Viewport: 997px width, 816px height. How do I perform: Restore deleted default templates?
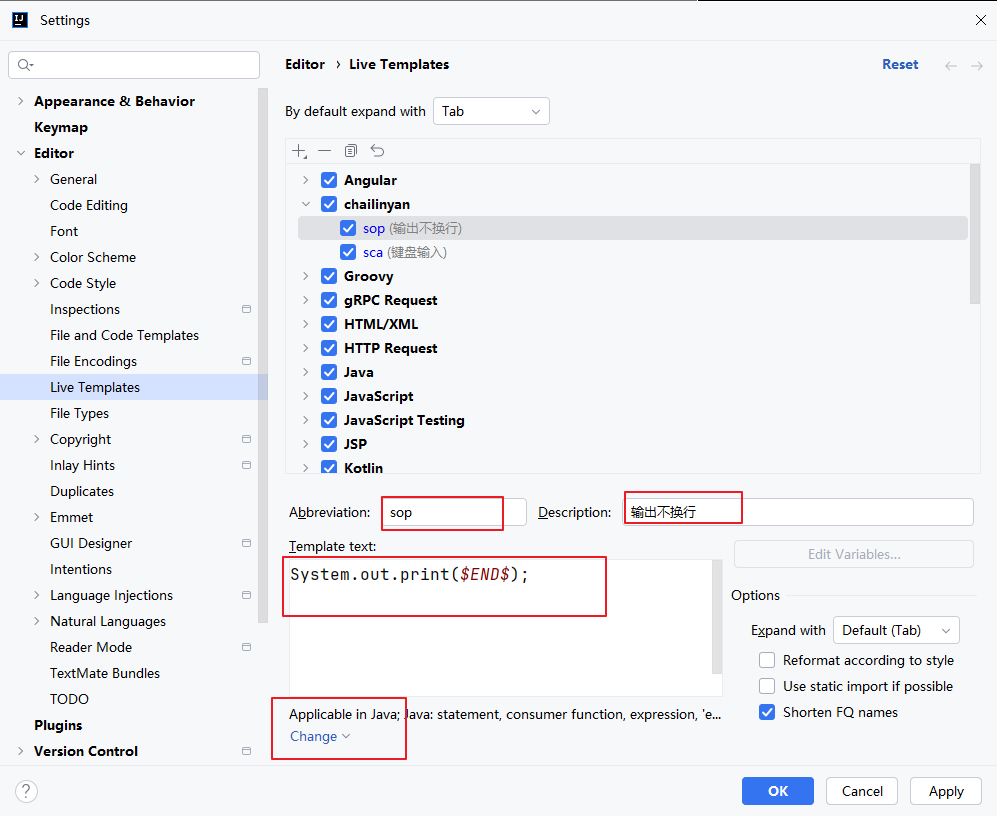coord(377,151)
